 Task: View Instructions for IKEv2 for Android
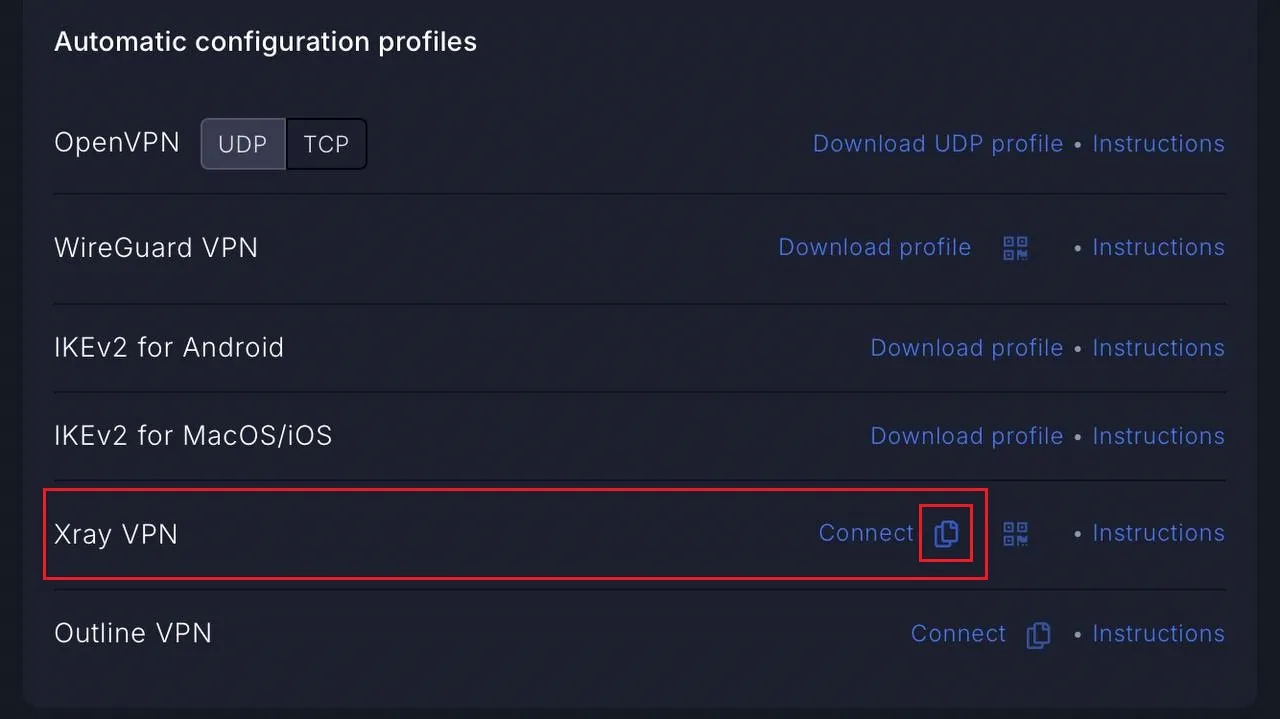point(1158,348)
